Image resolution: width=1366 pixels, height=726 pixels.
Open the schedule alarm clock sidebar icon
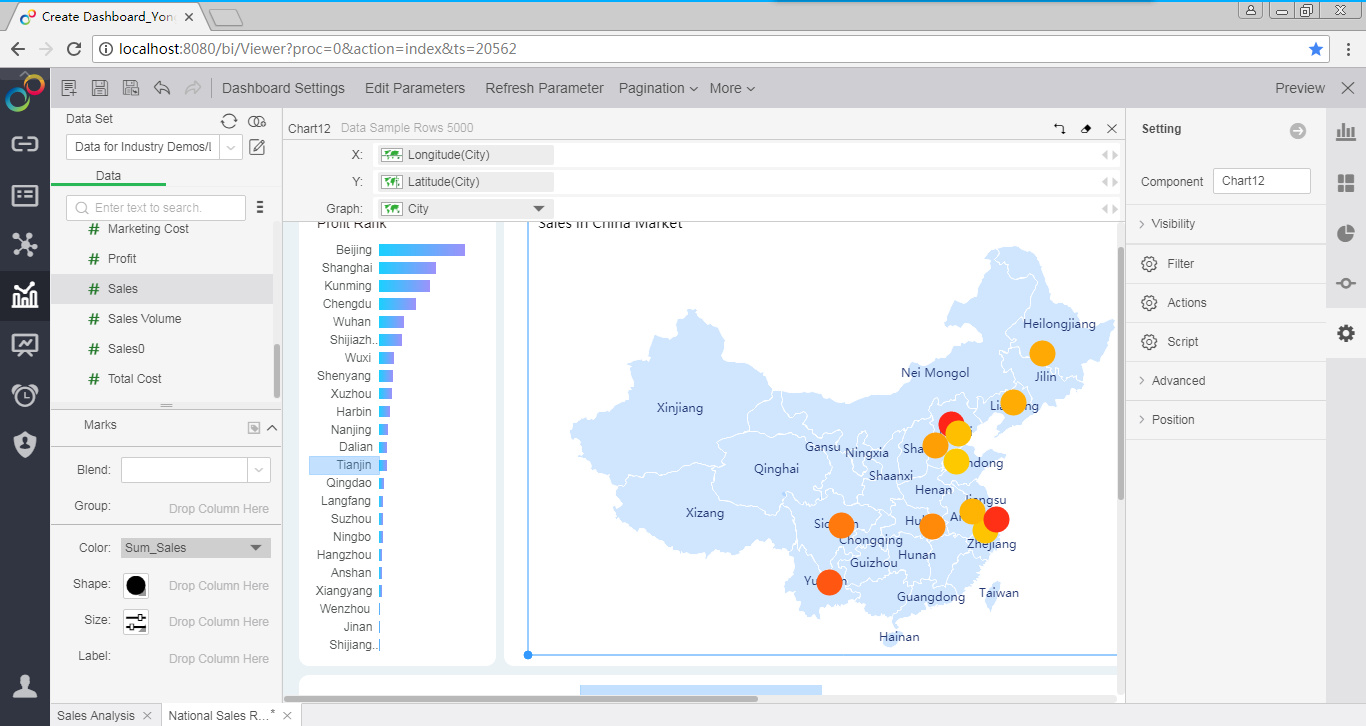(x=25, y=395)
